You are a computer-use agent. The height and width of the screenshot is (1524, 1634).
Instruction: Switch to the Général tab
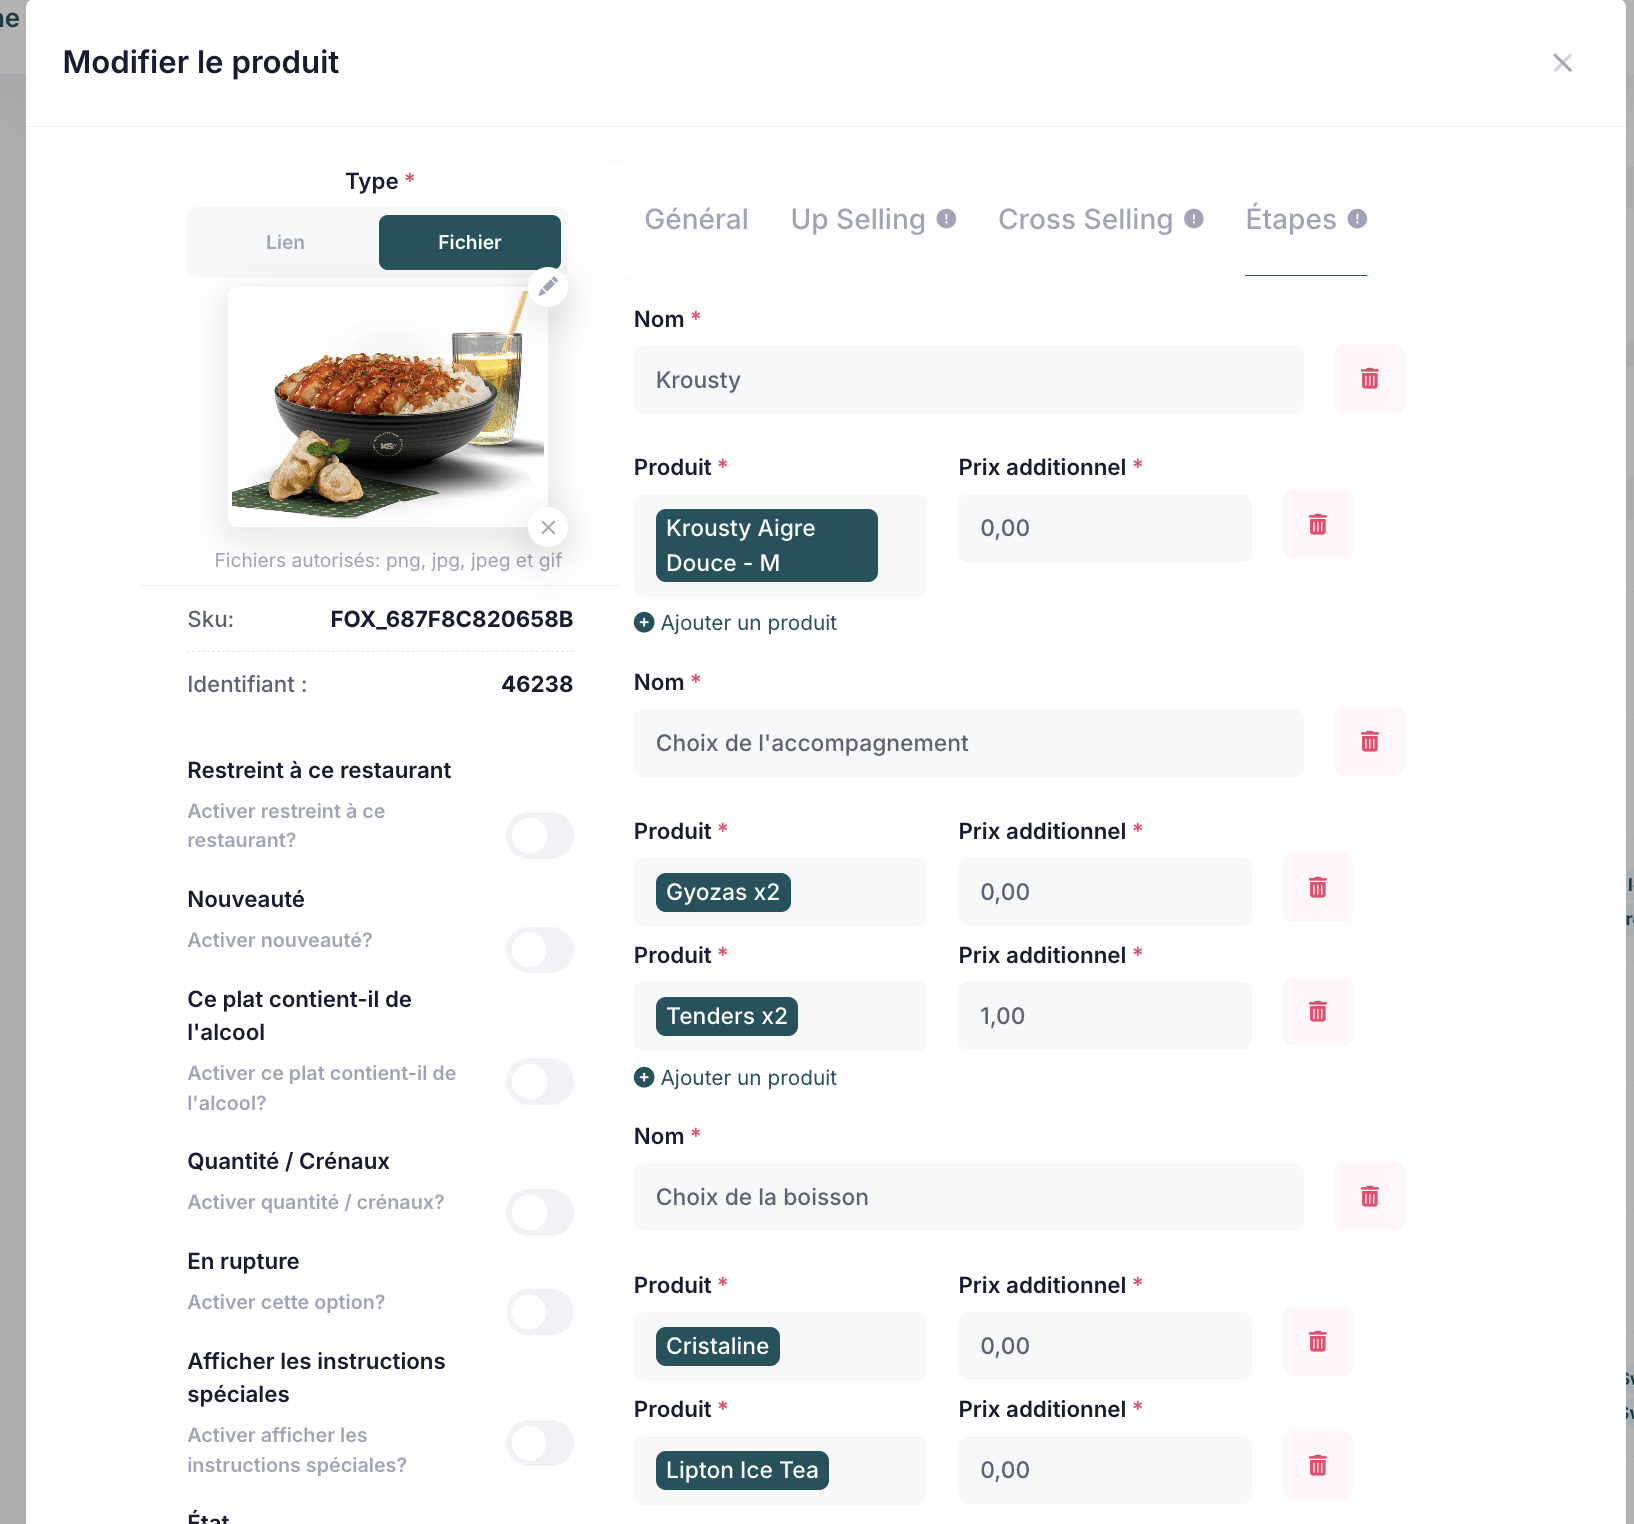pos(696,219)
